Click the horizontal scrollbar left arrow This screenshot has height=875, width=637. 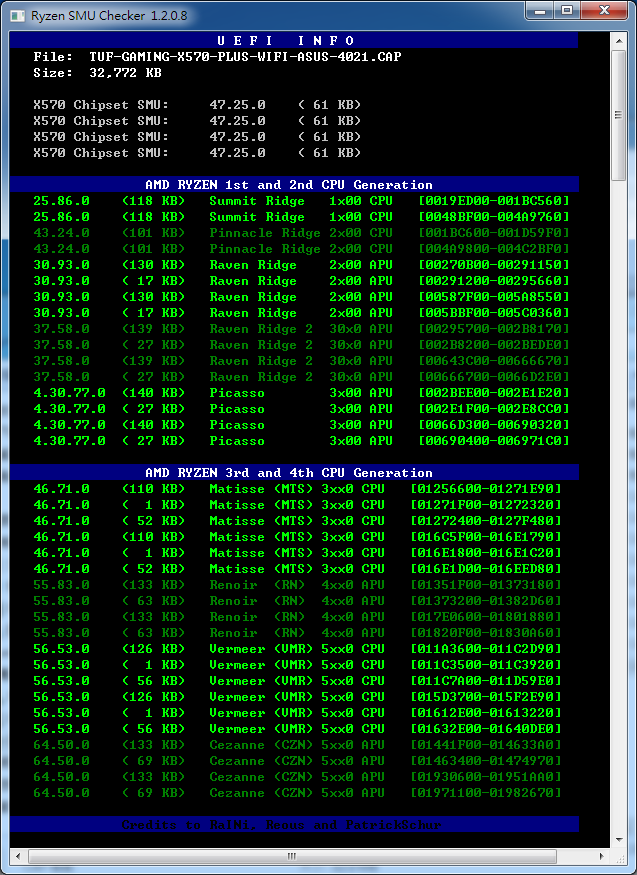(x=18, y=856)
